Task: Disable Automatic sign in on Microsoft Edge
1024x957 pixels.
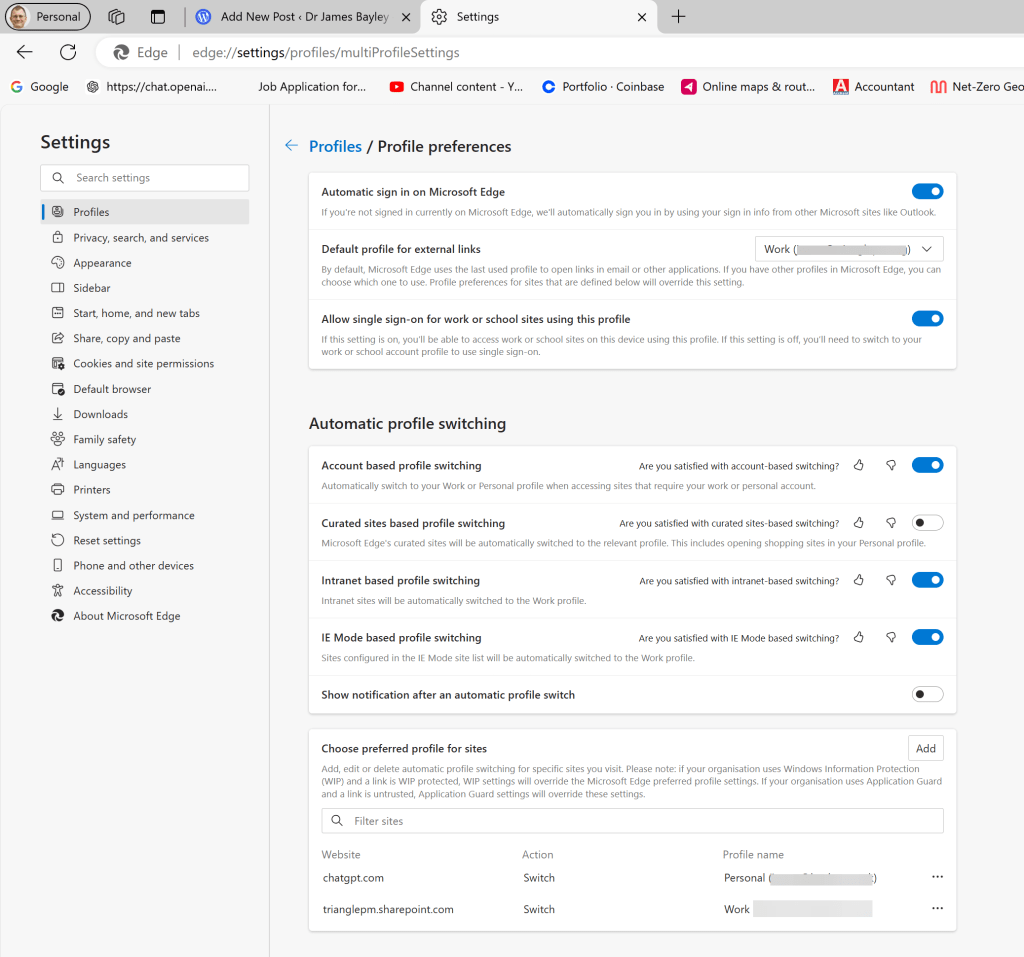Action: 927,192
